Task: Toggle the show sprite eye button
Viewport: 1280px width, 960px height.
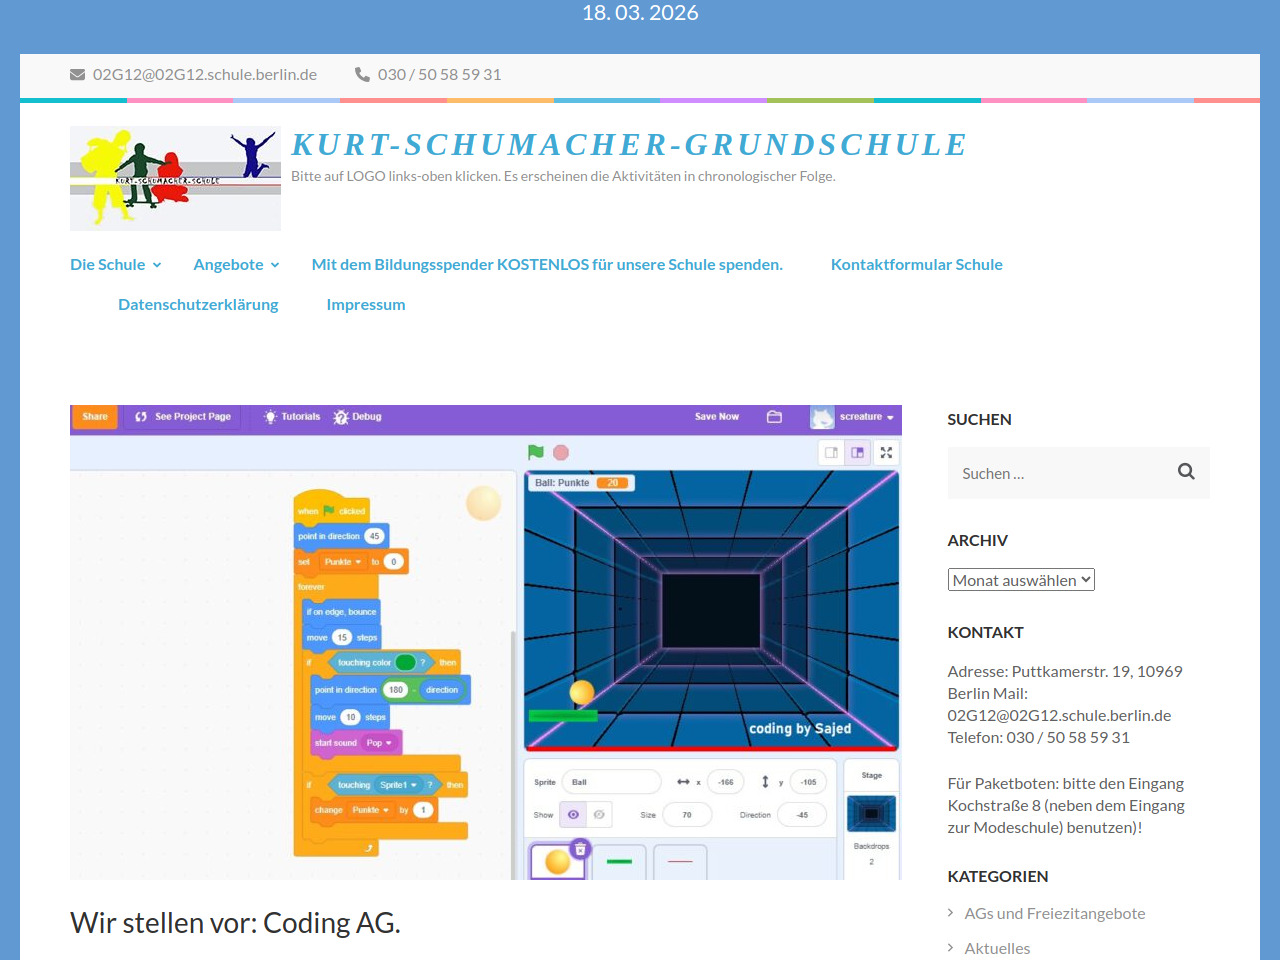Action: 573,815
